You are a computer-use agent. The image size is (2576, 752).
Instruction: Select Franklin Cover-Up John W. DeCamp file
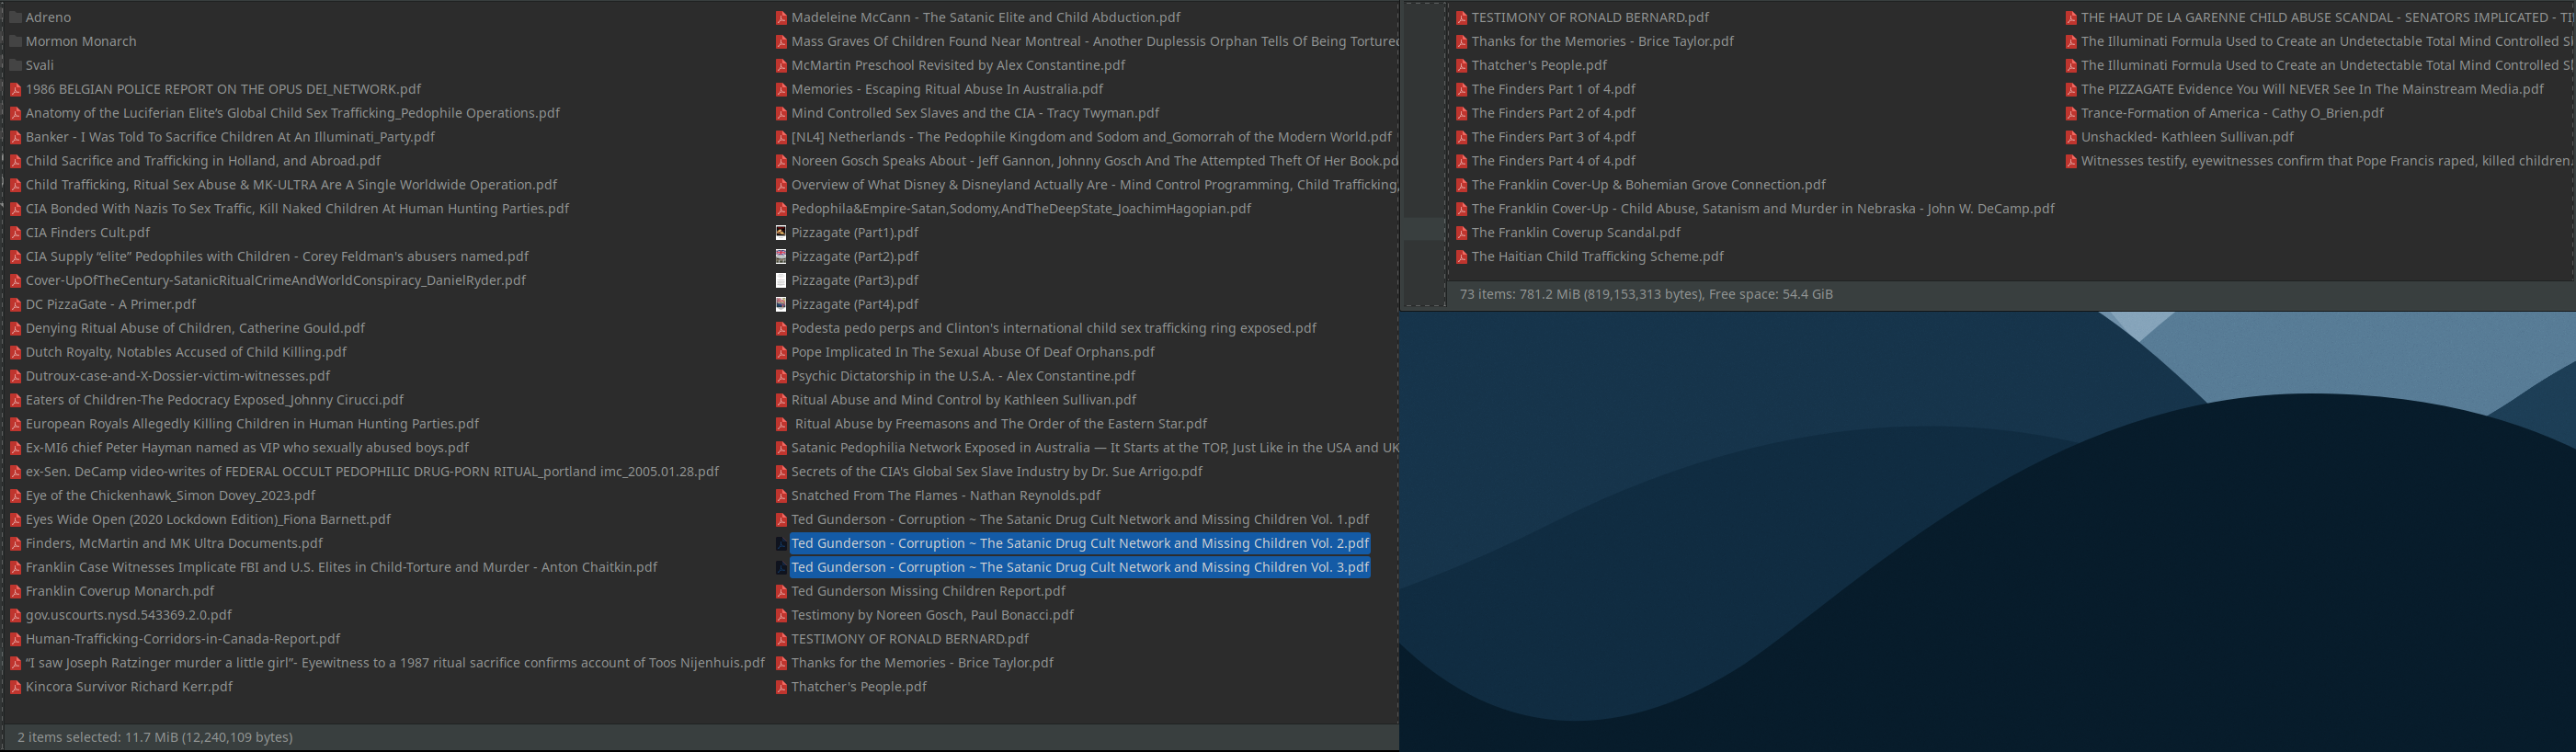[1763, 209]
